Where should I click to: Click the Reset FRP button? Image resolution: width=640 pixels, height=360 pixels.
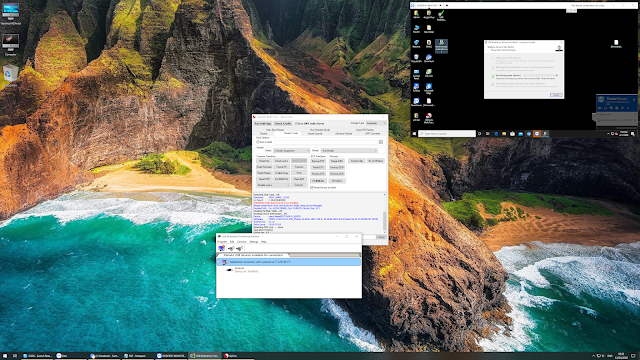tap(264, 179)
